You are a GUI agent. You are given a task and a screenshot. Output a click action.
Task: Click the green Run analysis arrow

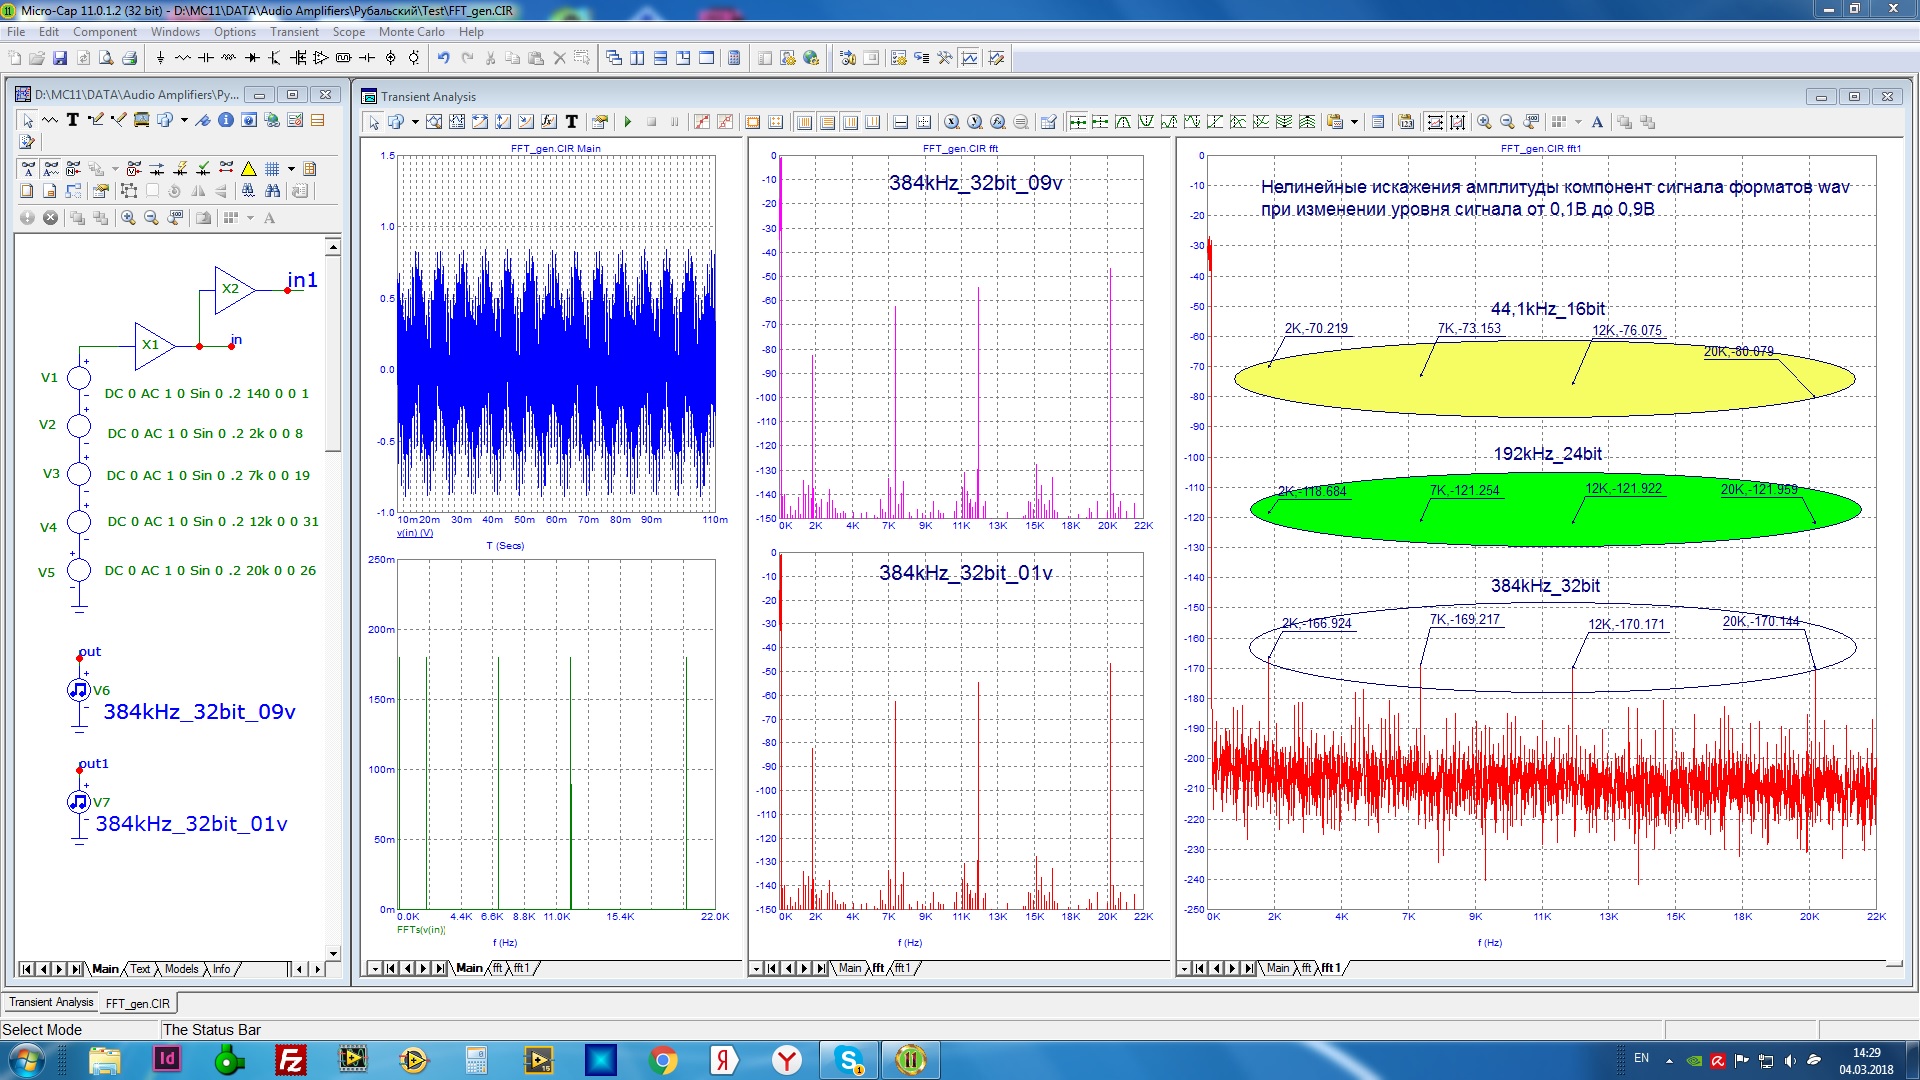628,122
